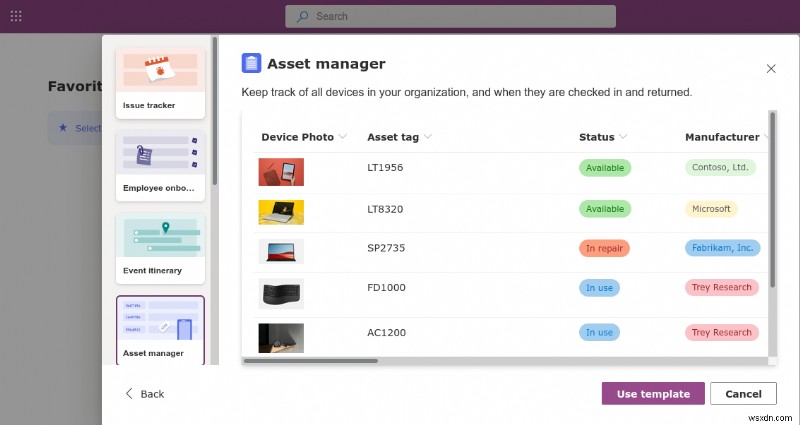Click the search magnifier icon
Screen dimensions: 800x425
point(304,16)
